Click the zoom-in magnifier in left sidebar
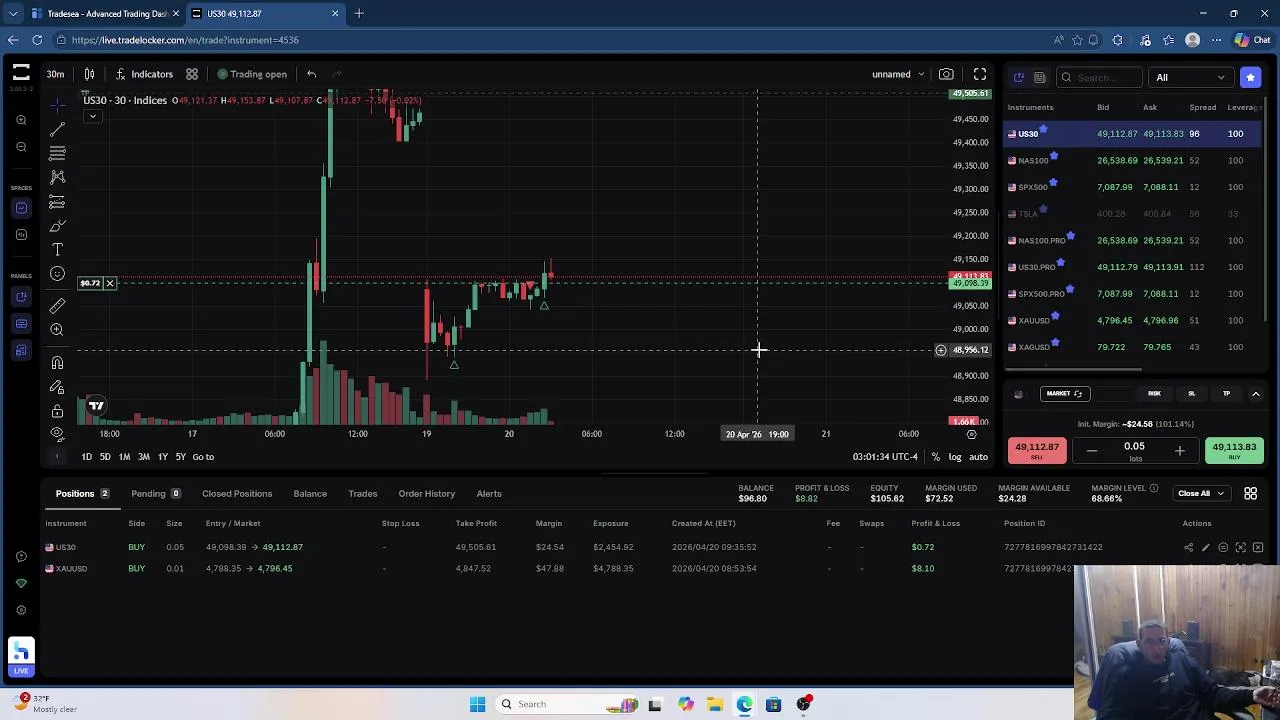The image size is (1280, 720). click(21, 120)
